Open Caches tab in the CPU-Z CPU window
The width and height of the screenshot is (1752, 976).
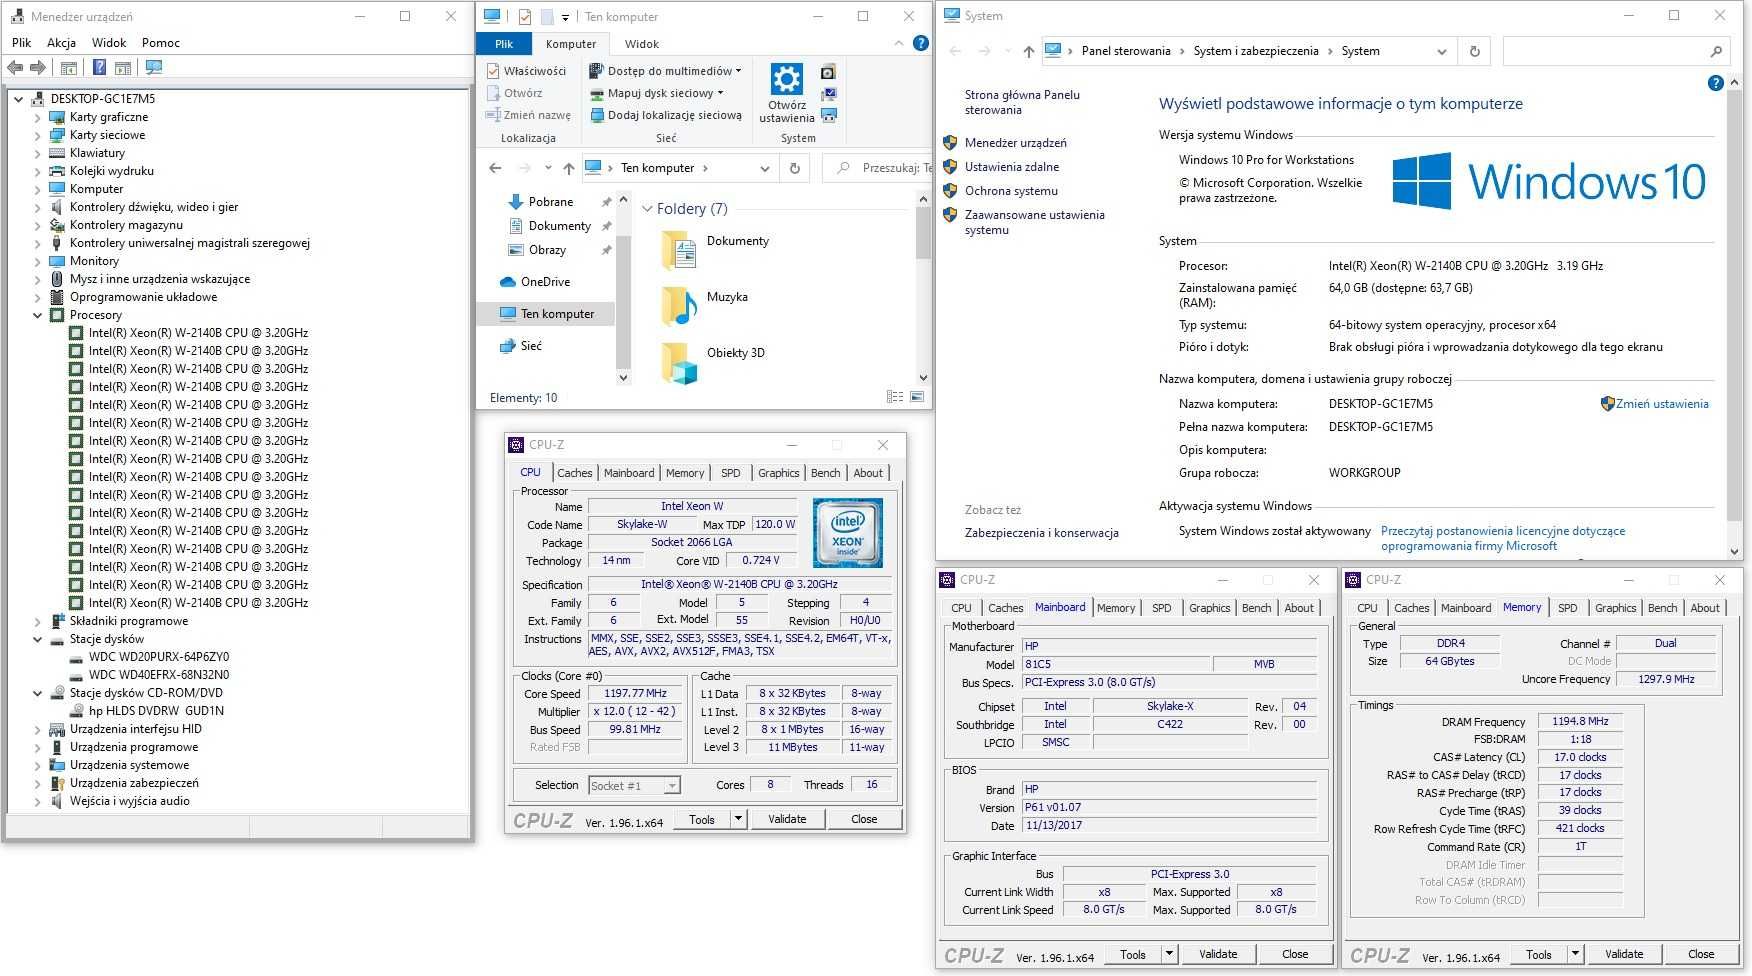[x=575, y=473]
